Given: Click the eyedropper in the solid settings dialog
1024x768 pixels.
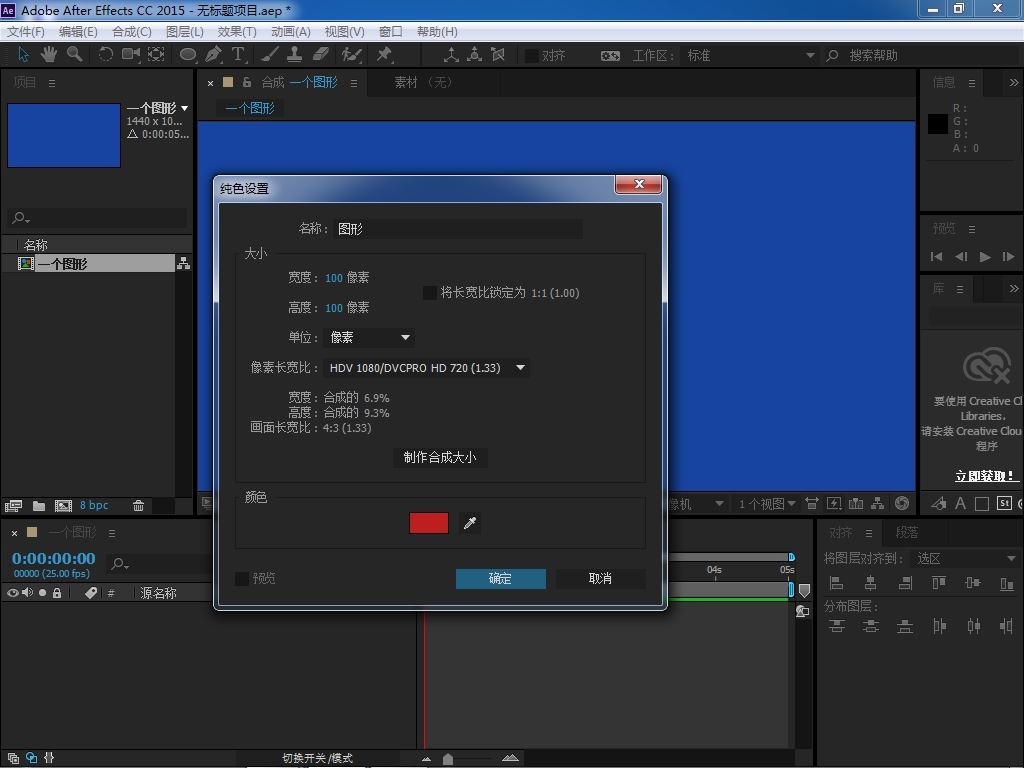Looking at the screenshot, I should (x=470, y=523).
